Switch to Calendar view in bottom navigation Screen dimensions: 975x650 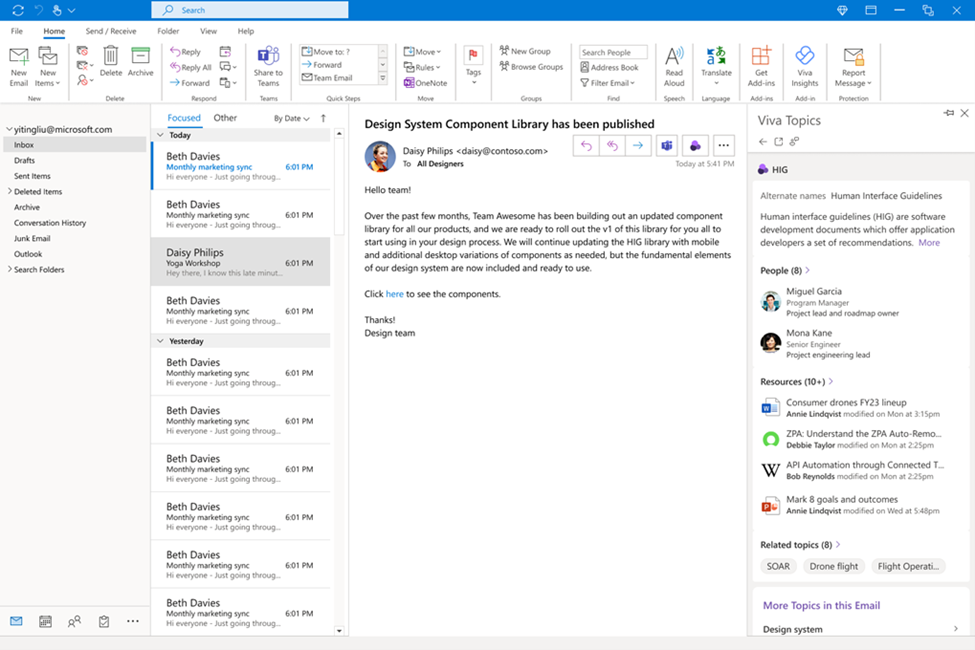tap(45, 621)
